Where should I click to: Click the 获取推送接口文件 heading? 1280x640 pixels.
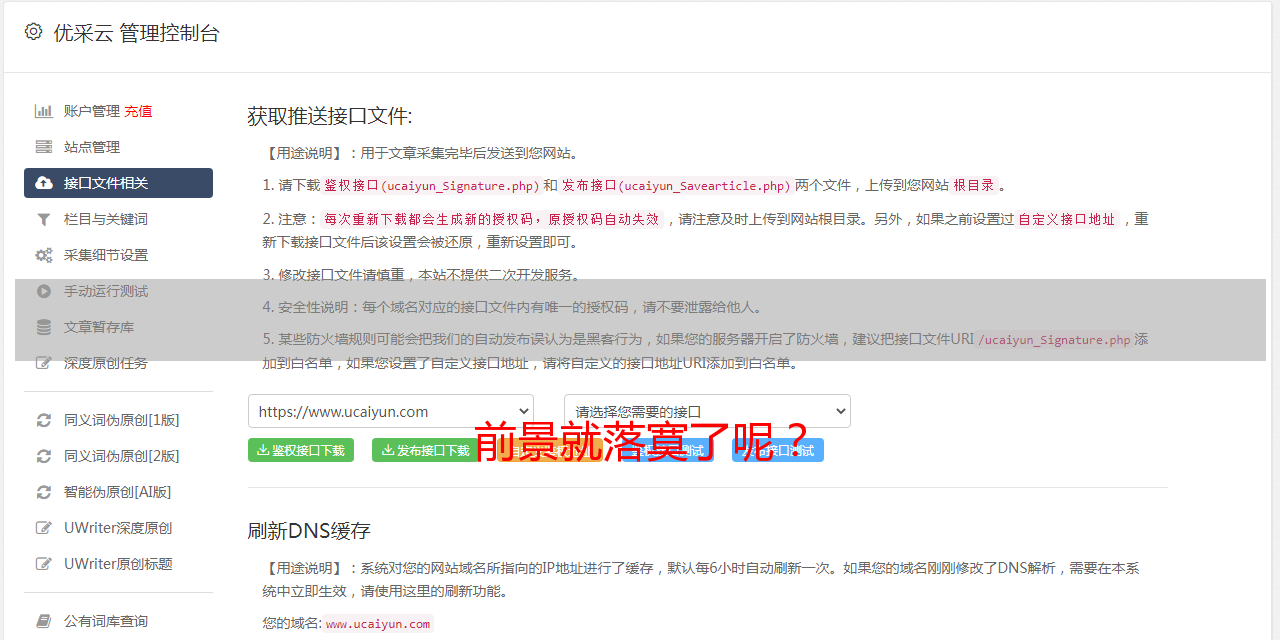point(330,116)
